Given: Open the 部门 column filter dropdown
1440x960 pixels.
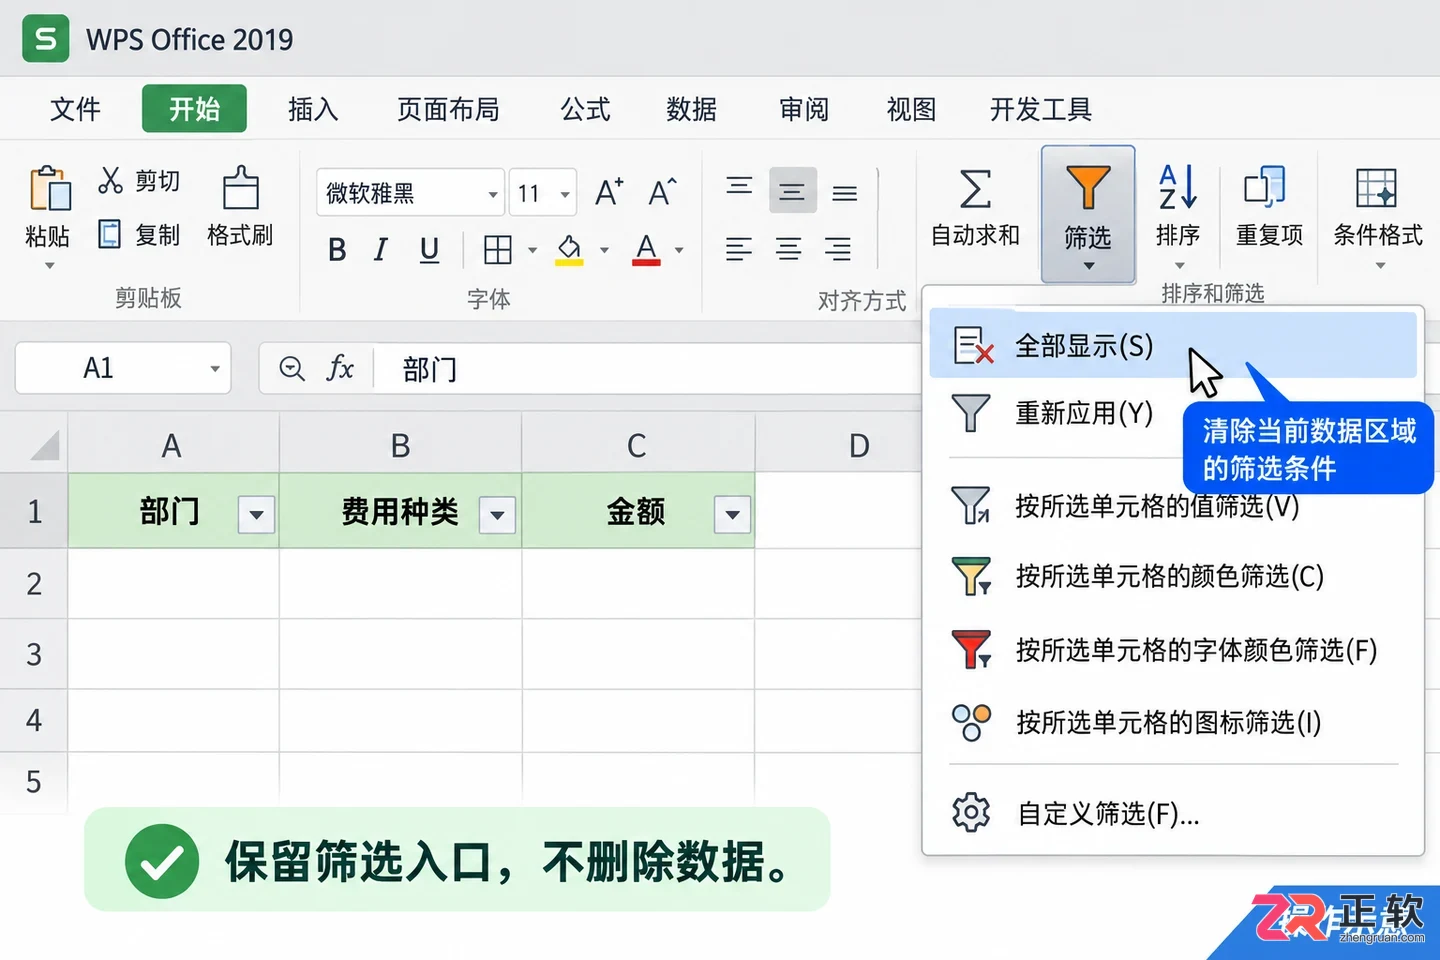Looking at the screenshot, I should (257, 515).
